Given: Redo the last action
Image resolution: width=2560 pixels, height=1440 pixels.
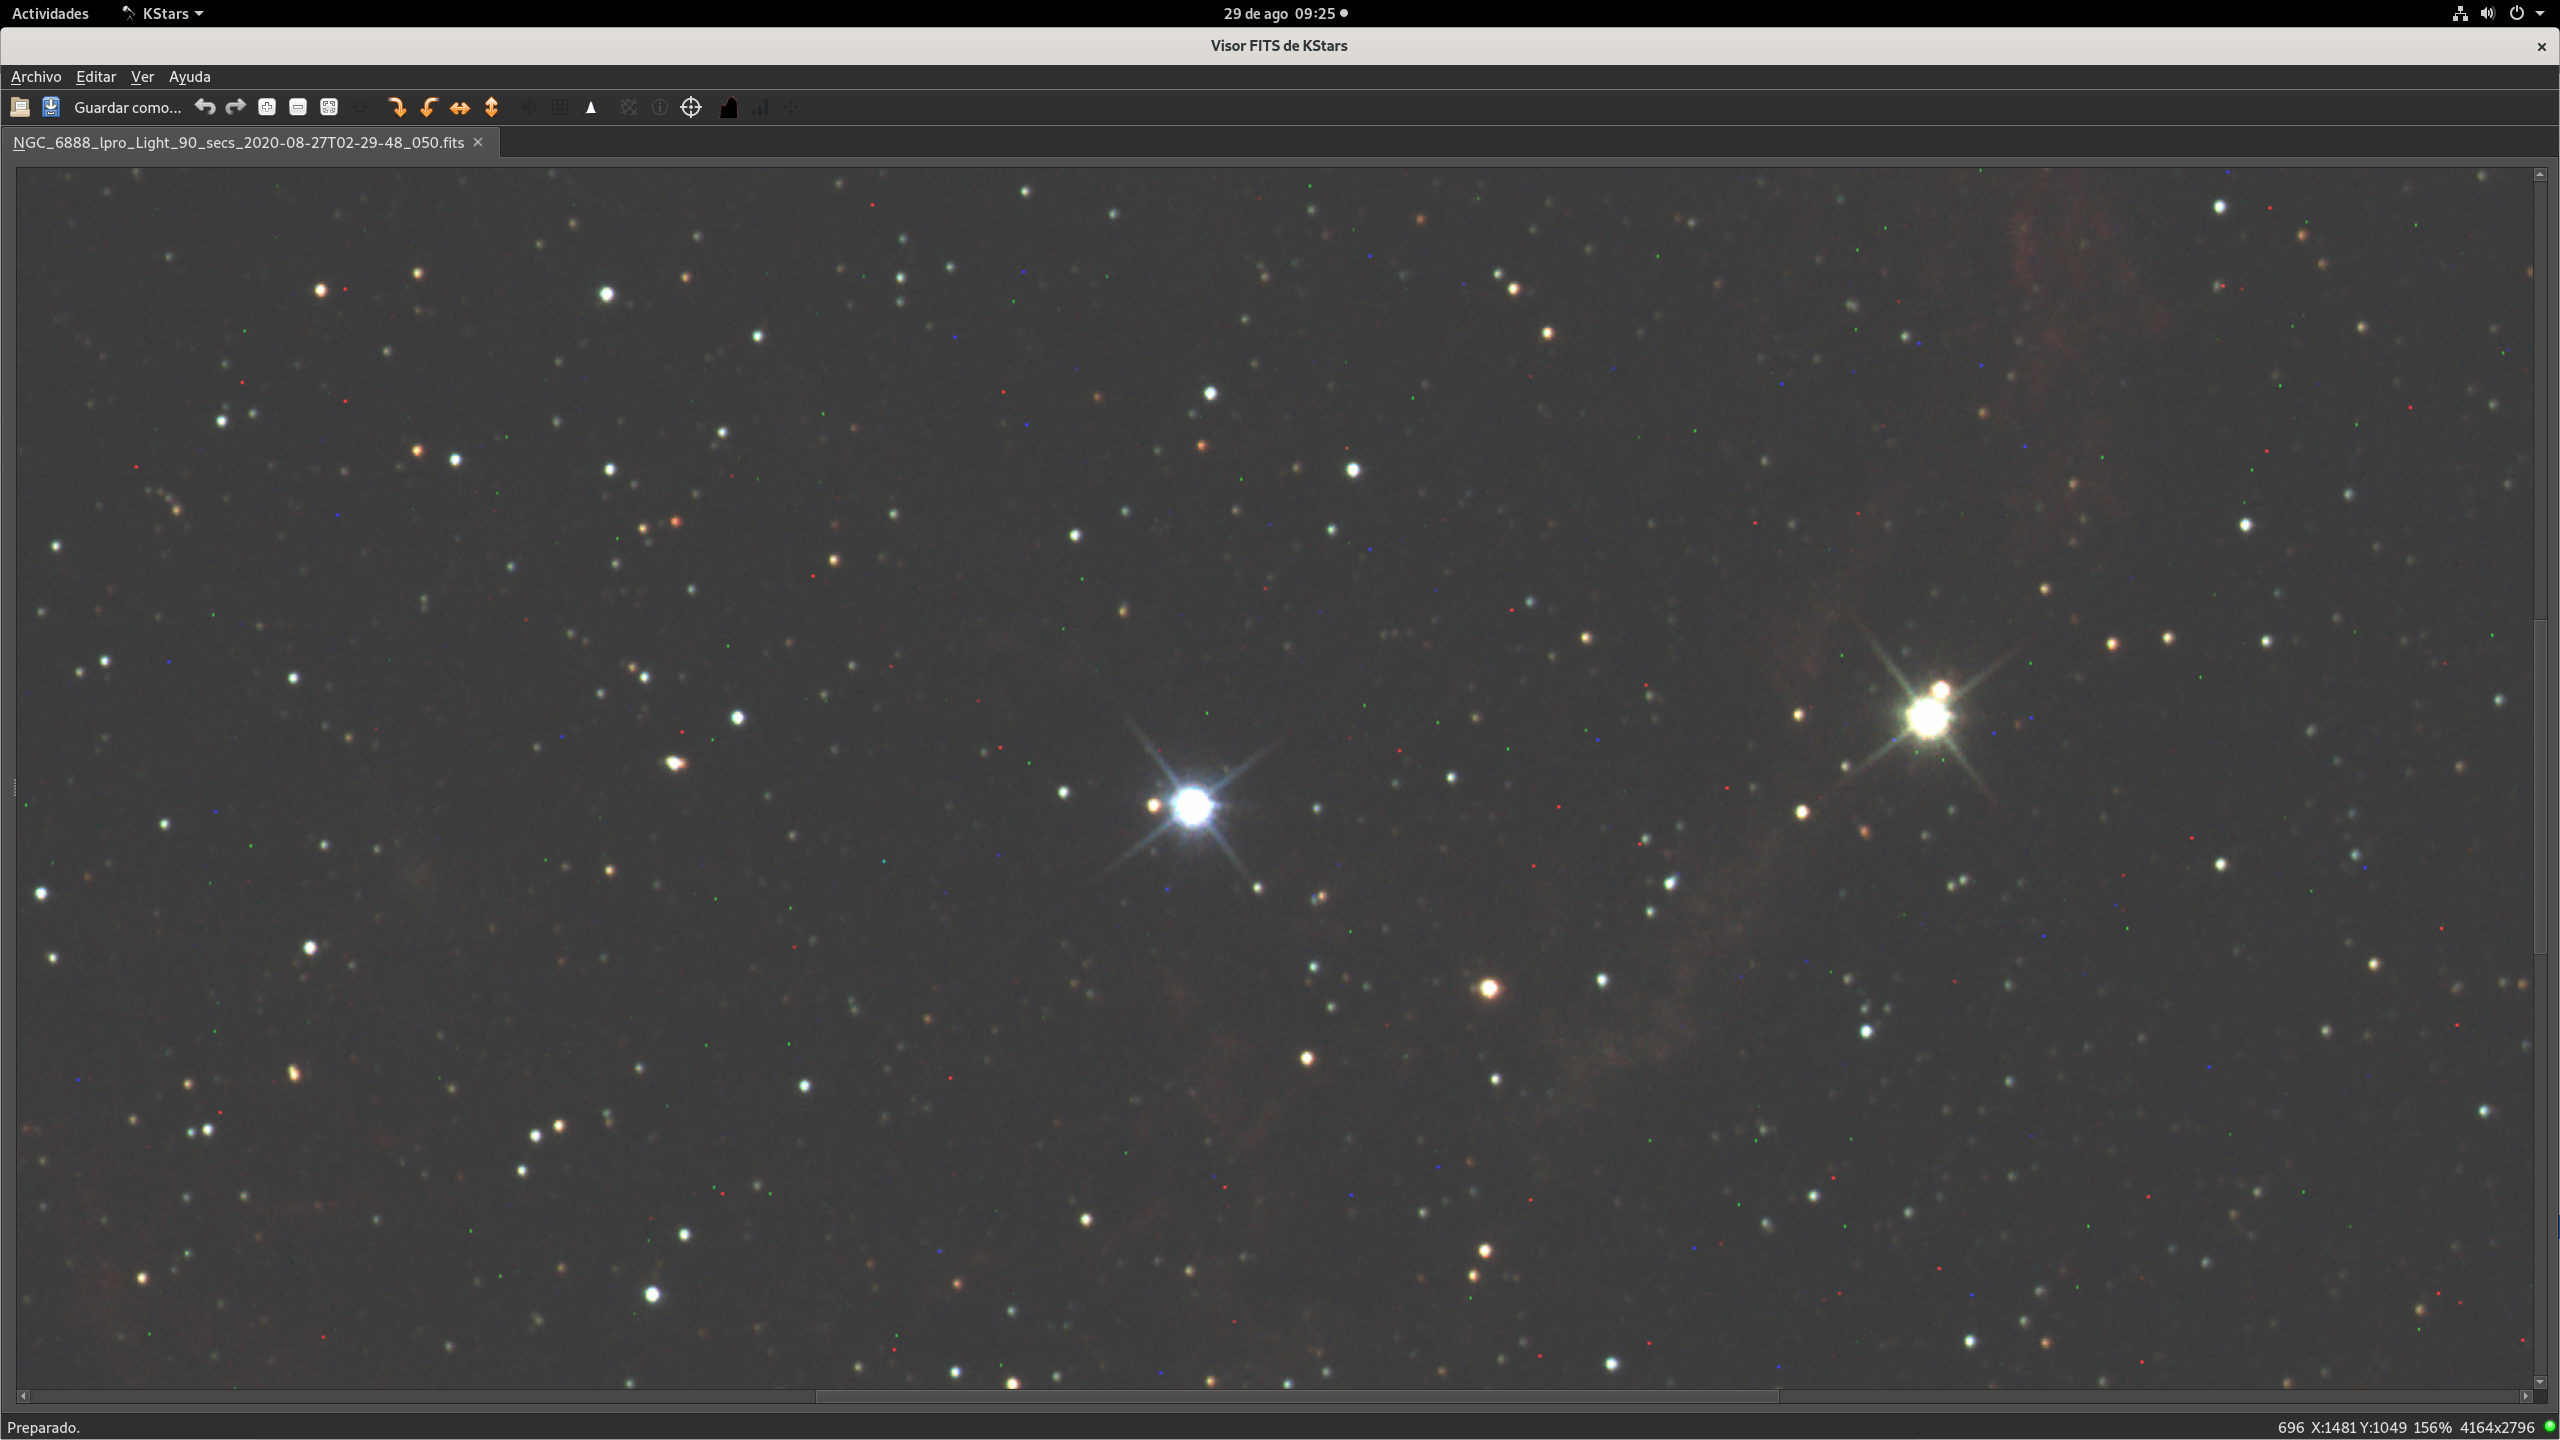Looking at the screenshot, I should 236,107.
